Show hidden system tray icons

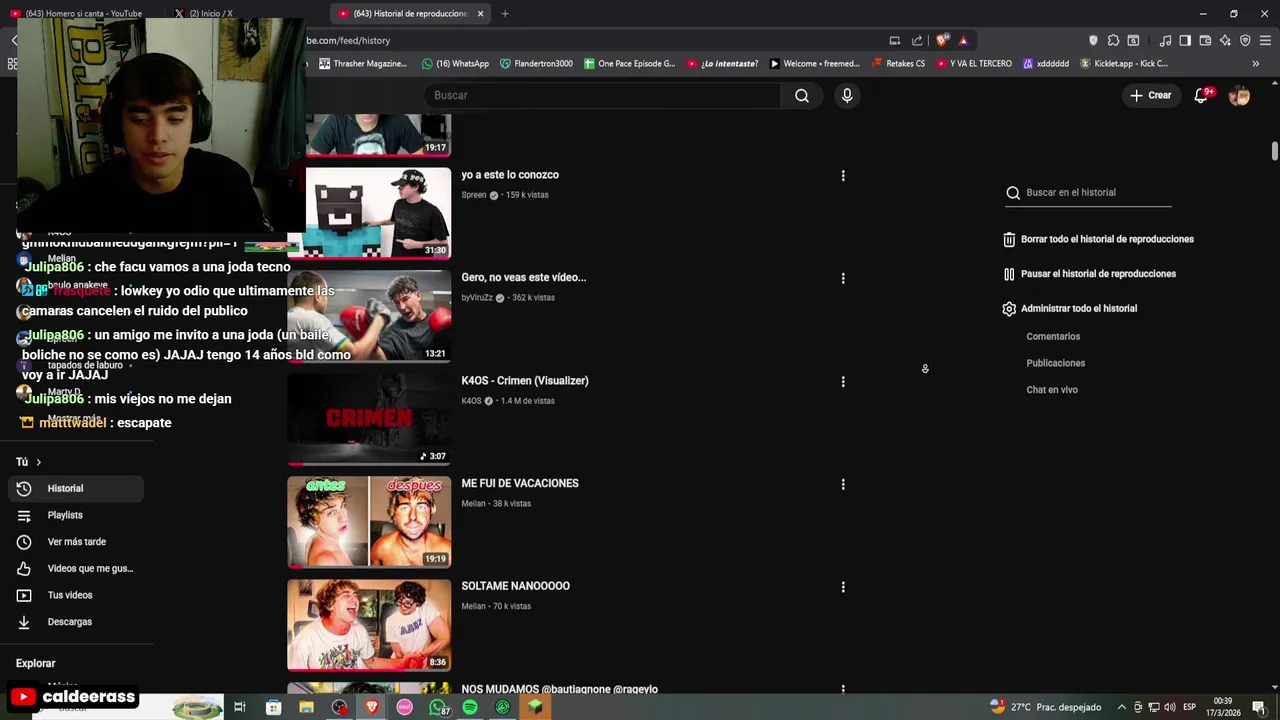click(x=1121, y=707)
